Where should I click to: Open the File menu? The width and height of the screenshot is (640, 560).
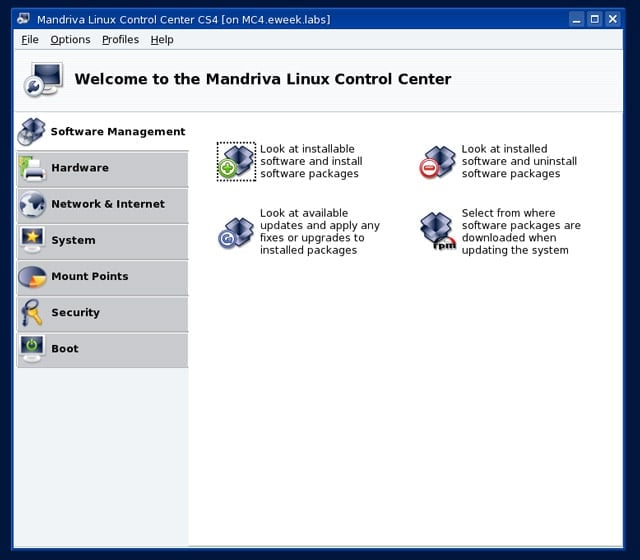tap(30, 40)
